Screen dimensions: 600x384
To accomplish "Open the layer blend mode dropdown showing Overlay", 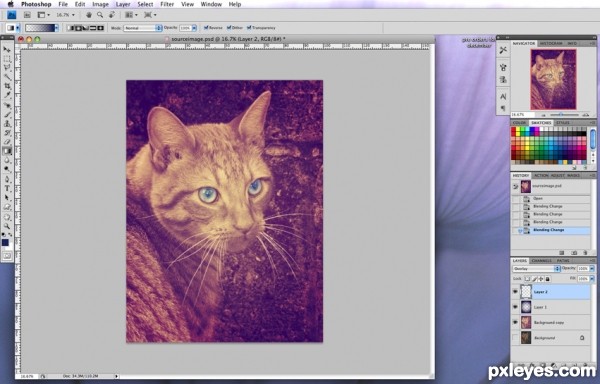I will click(536, 269).
